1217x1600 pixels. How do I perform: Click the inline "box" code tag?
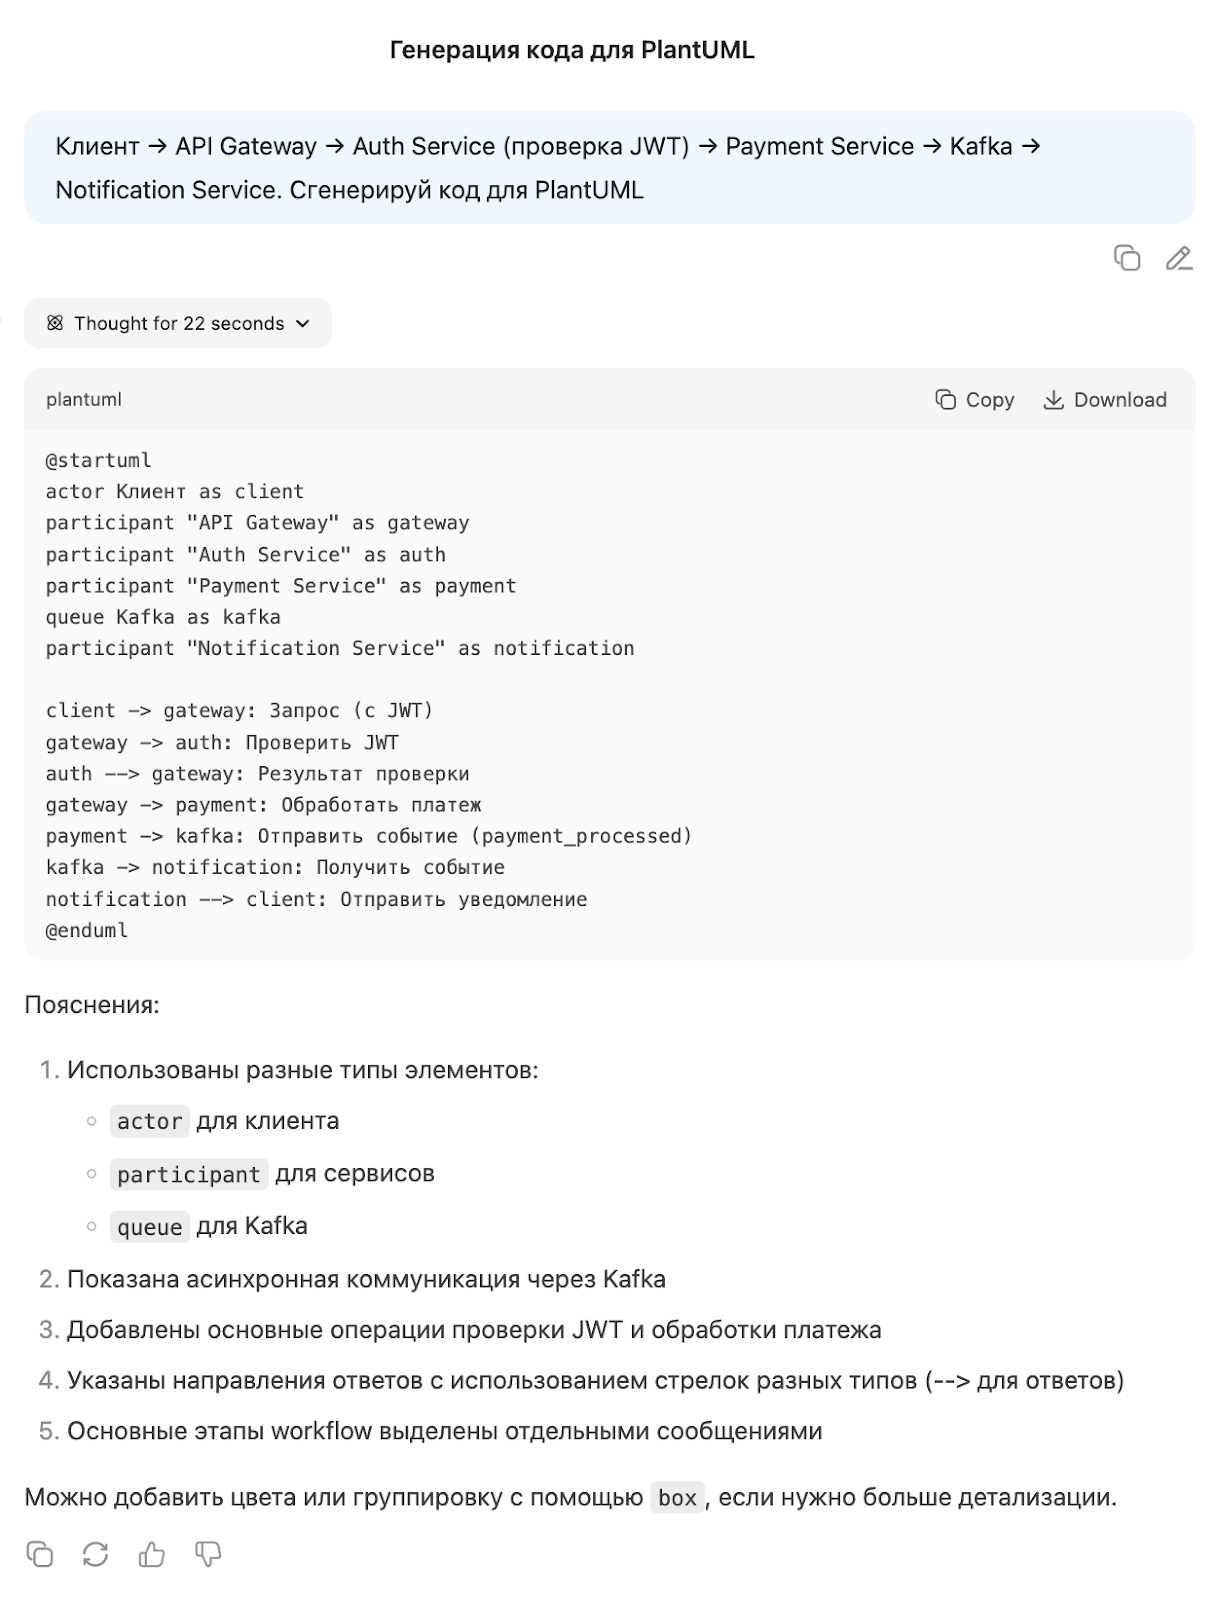(677, 1498)
